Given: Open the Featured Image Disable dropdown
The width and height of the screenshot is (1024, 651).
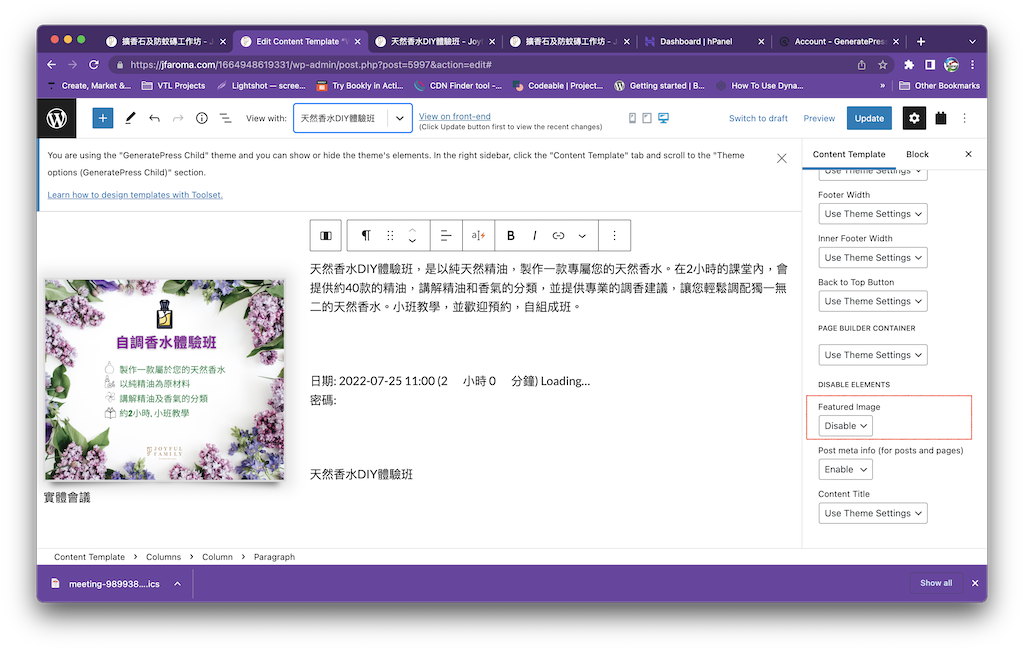Looking at the screenshot, I should (845, 426).
